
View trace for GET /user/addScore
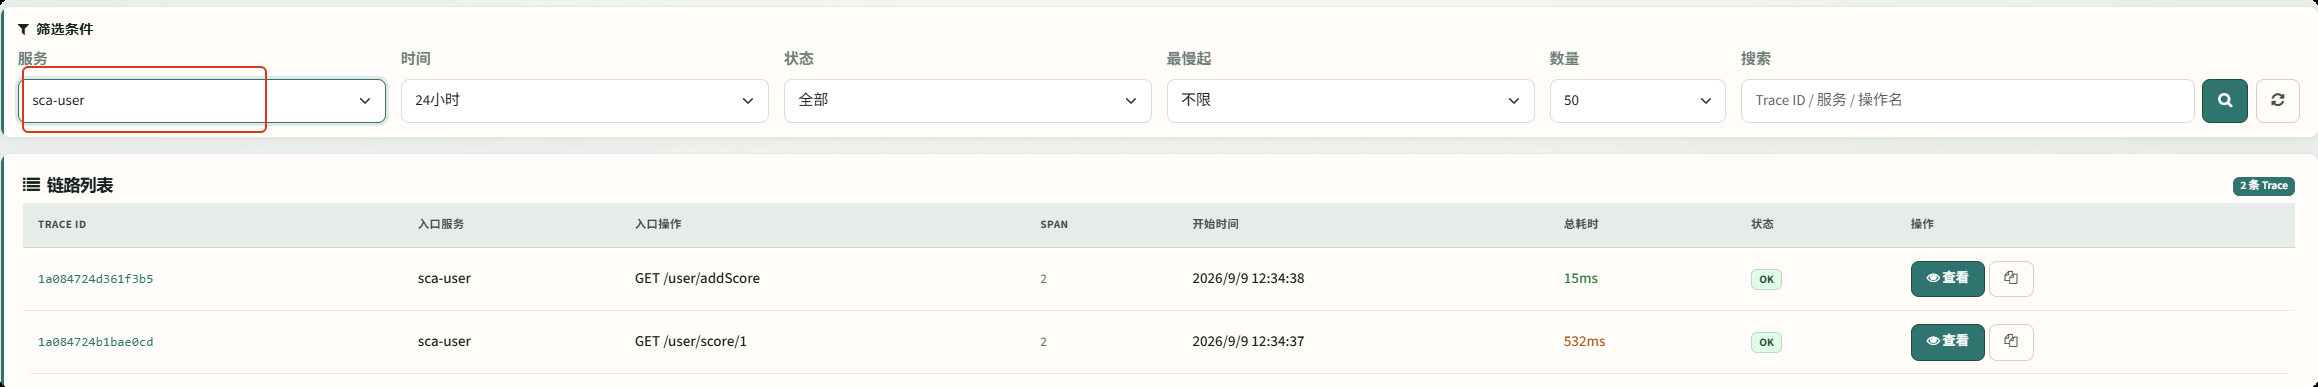click(1947, 279)
